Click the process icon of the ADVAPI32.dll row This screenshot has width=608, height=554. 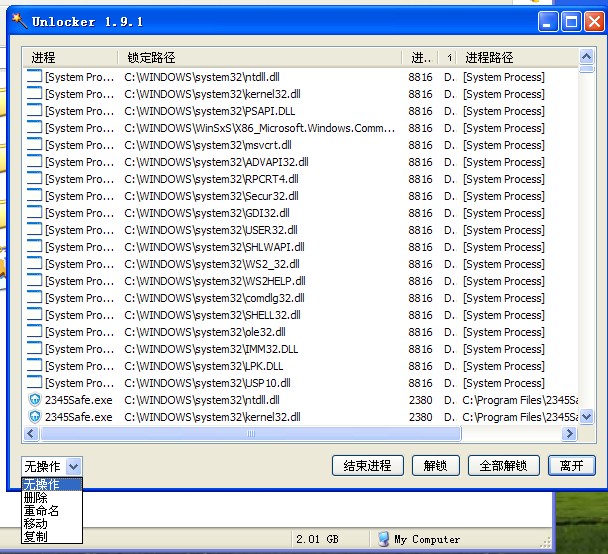(x=34, y=161)
